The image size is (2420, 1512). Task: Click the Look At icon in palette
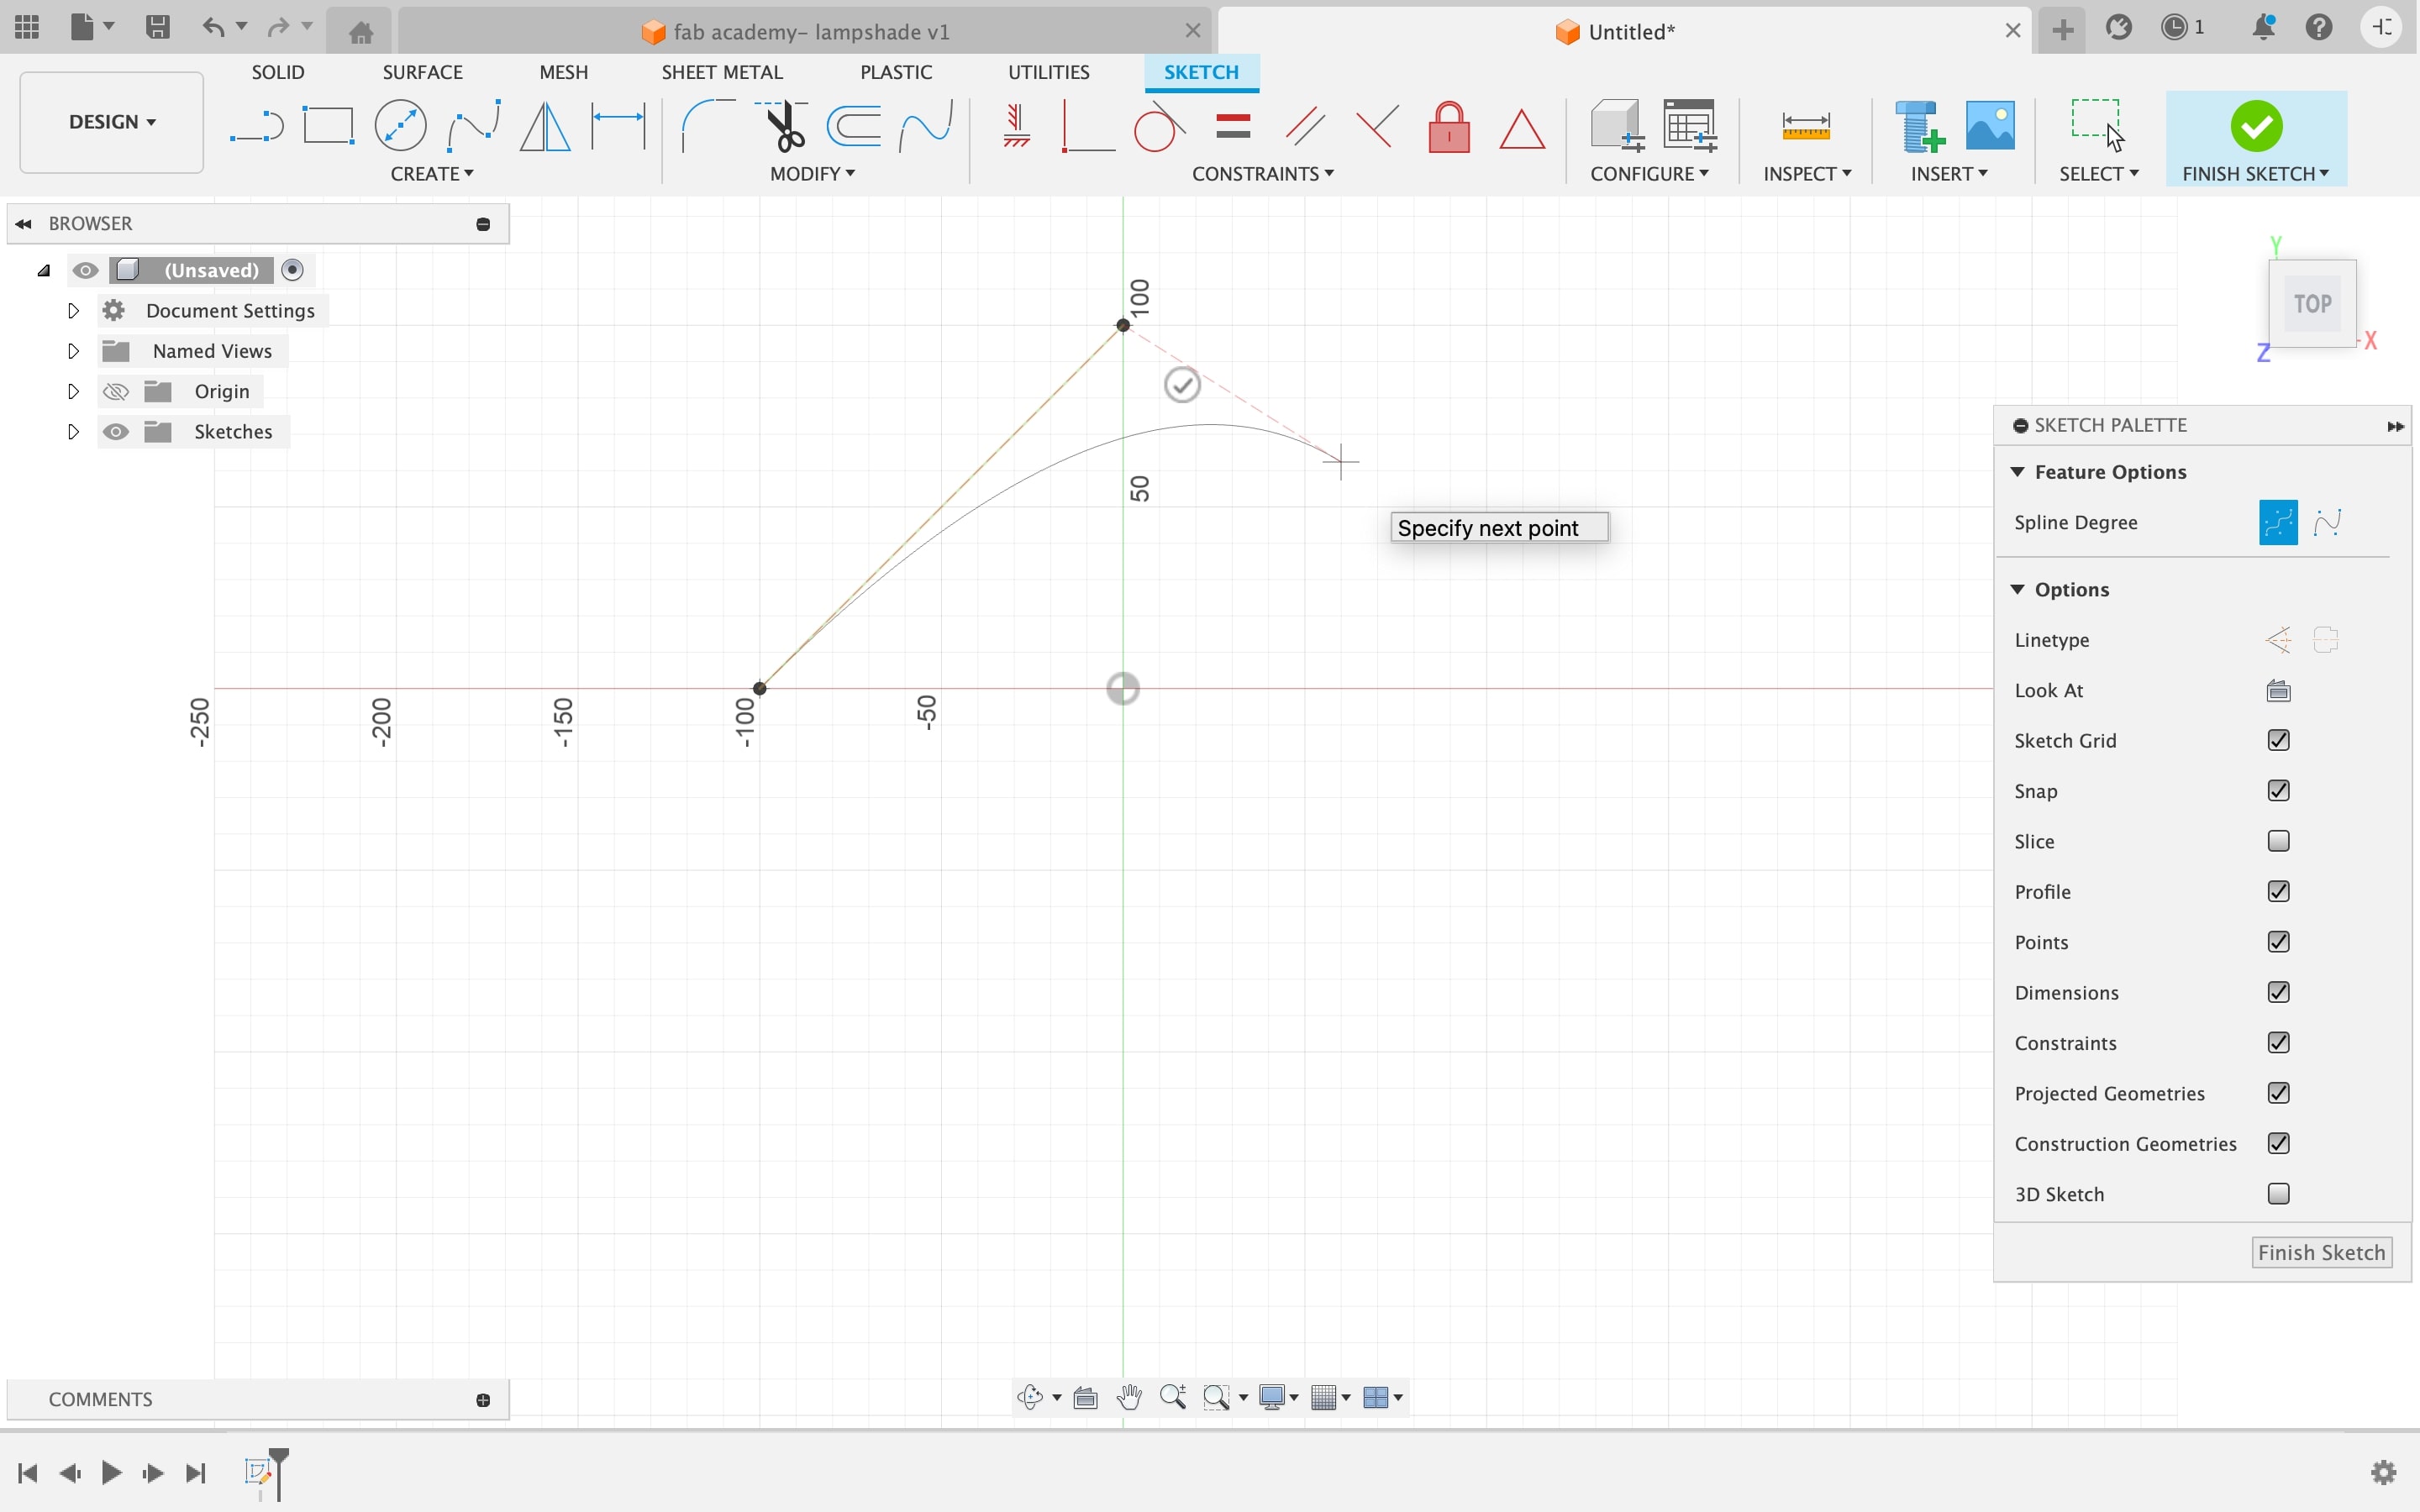[x=2278, y=690]
